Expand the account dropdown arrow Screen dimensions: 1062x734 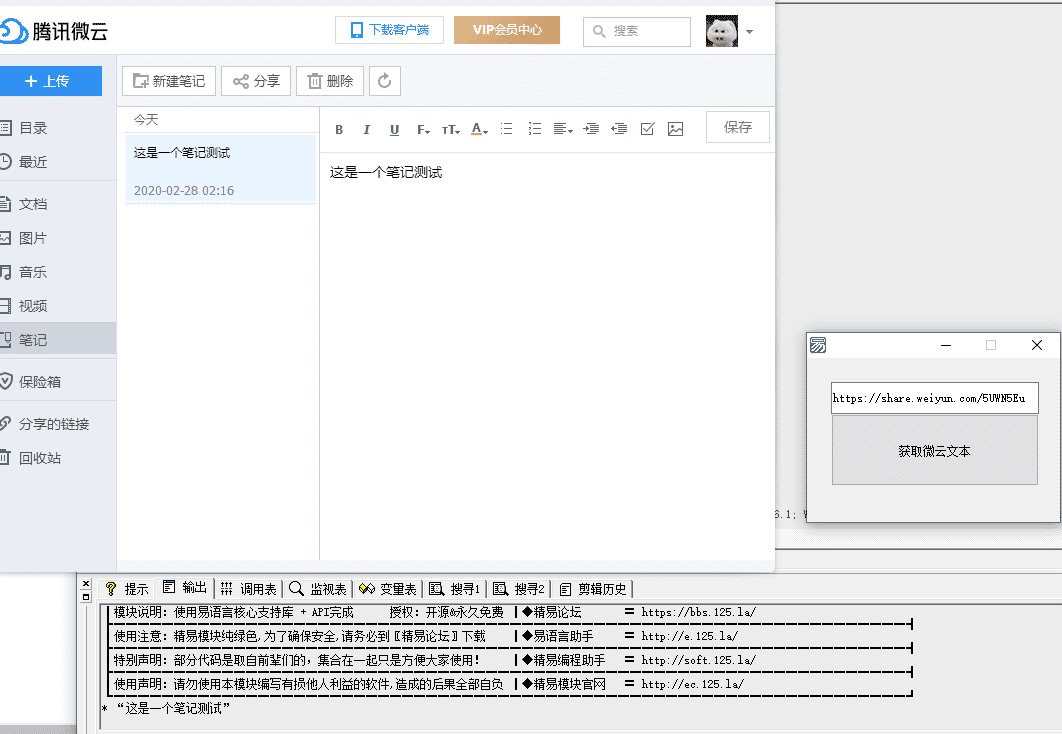[749, 32]
